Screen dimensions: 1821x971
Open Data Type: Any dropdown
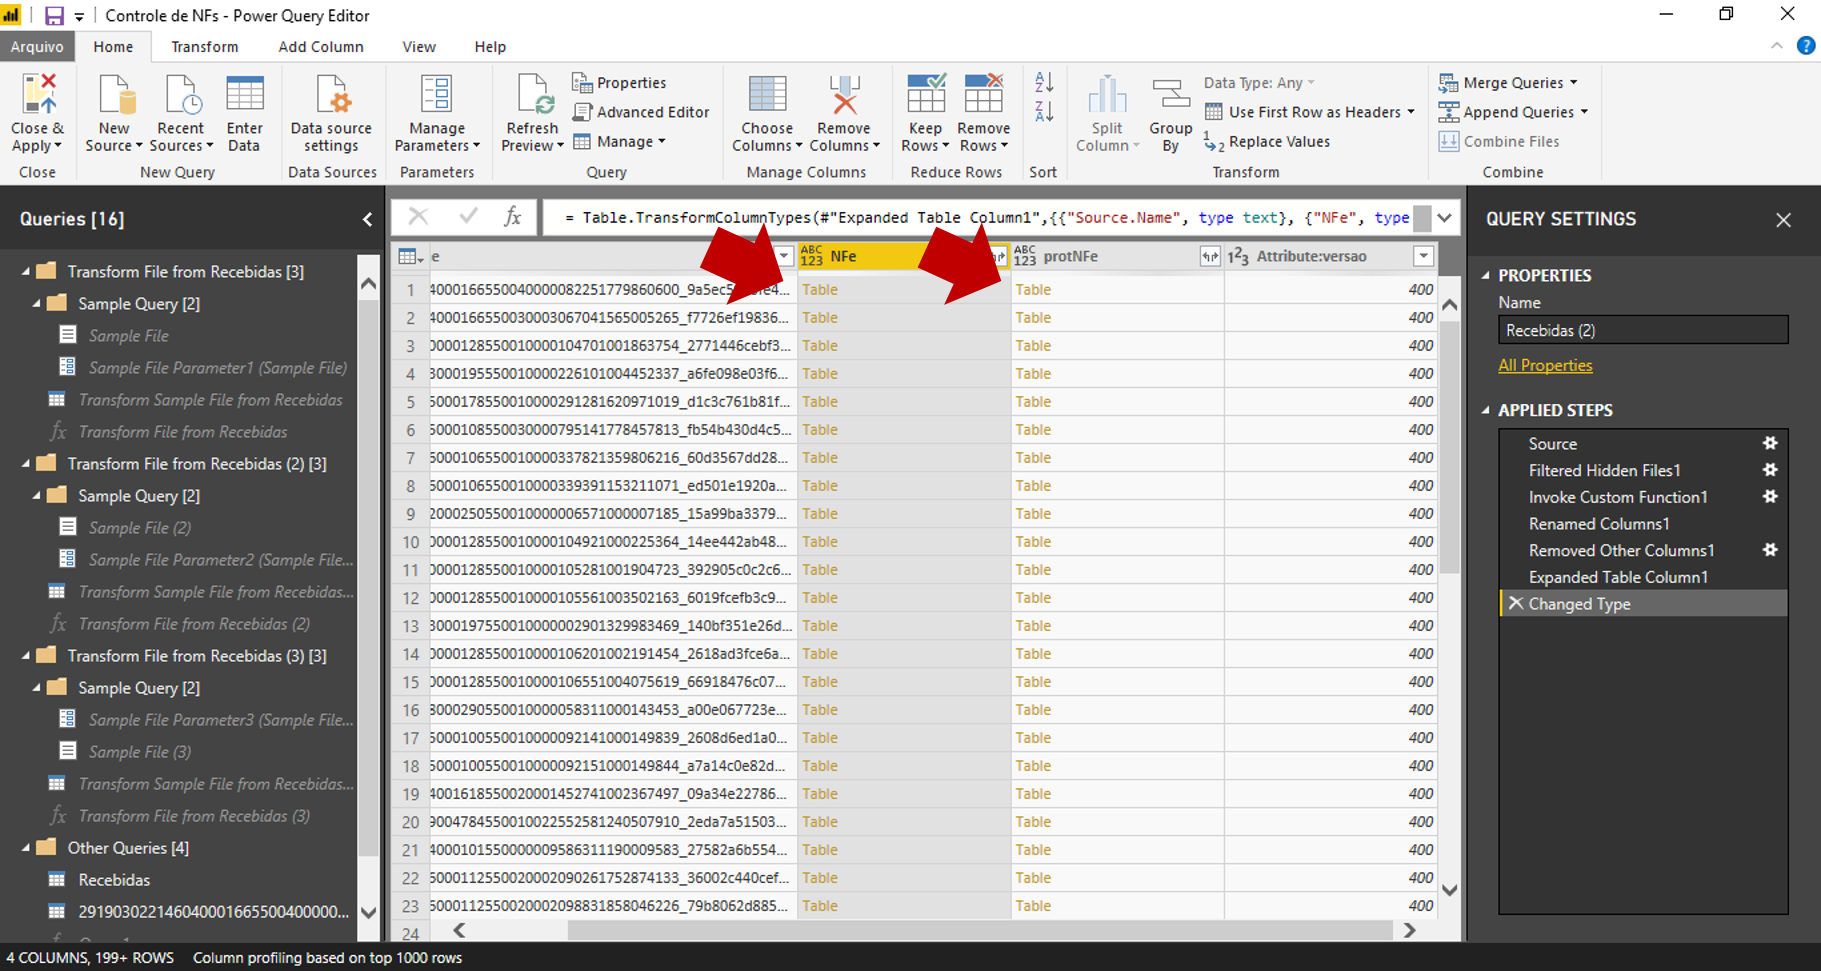[x=1259, y=83]
